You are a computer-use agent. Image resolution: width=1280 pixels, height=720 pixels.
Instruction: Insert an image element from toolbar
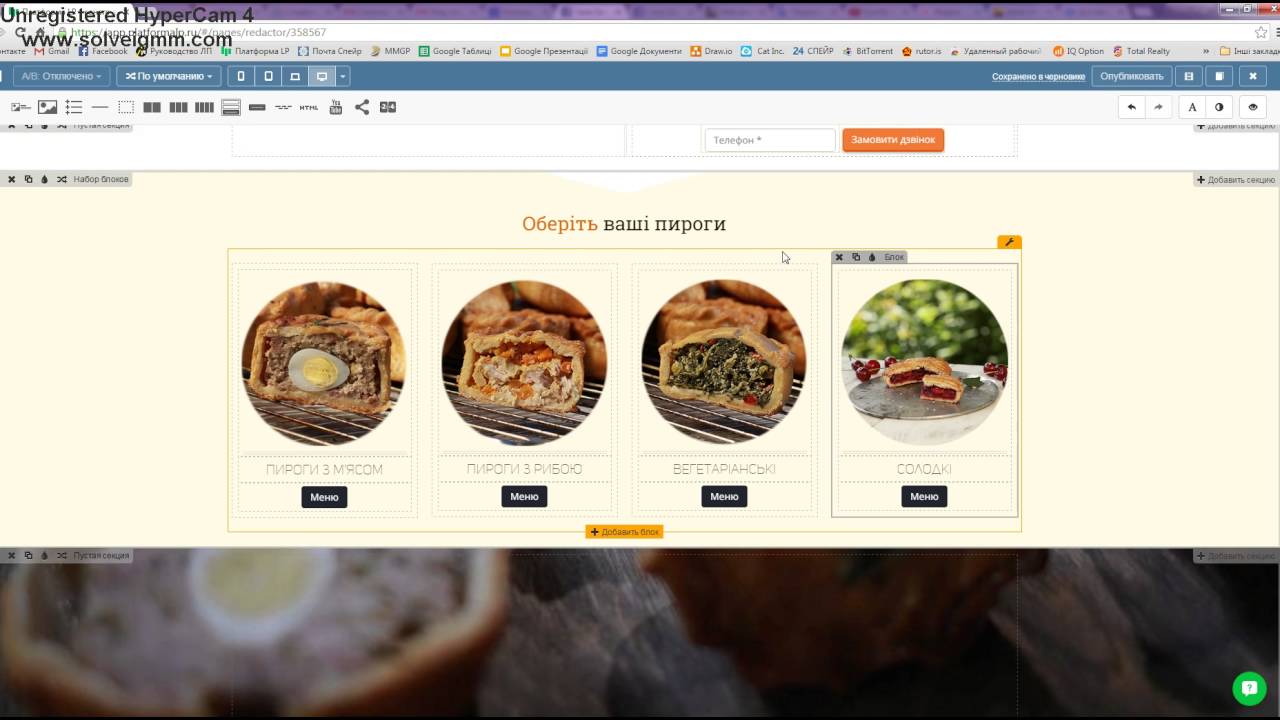47,107
